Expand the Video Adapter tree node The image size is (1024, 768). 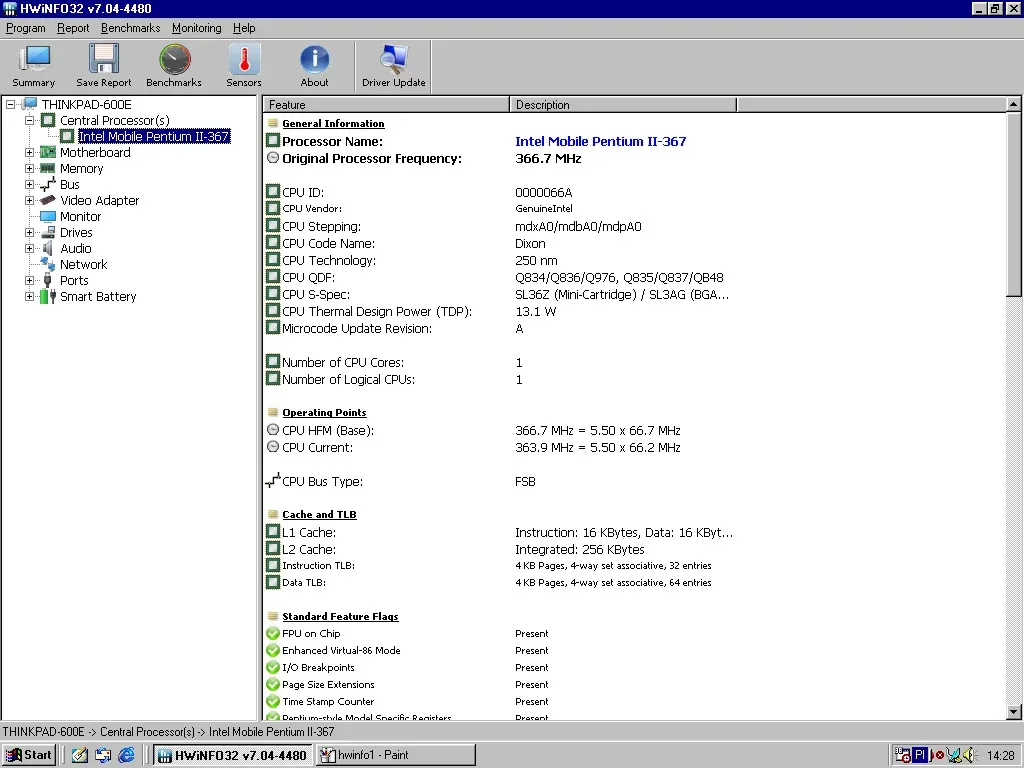coord(29,200)
